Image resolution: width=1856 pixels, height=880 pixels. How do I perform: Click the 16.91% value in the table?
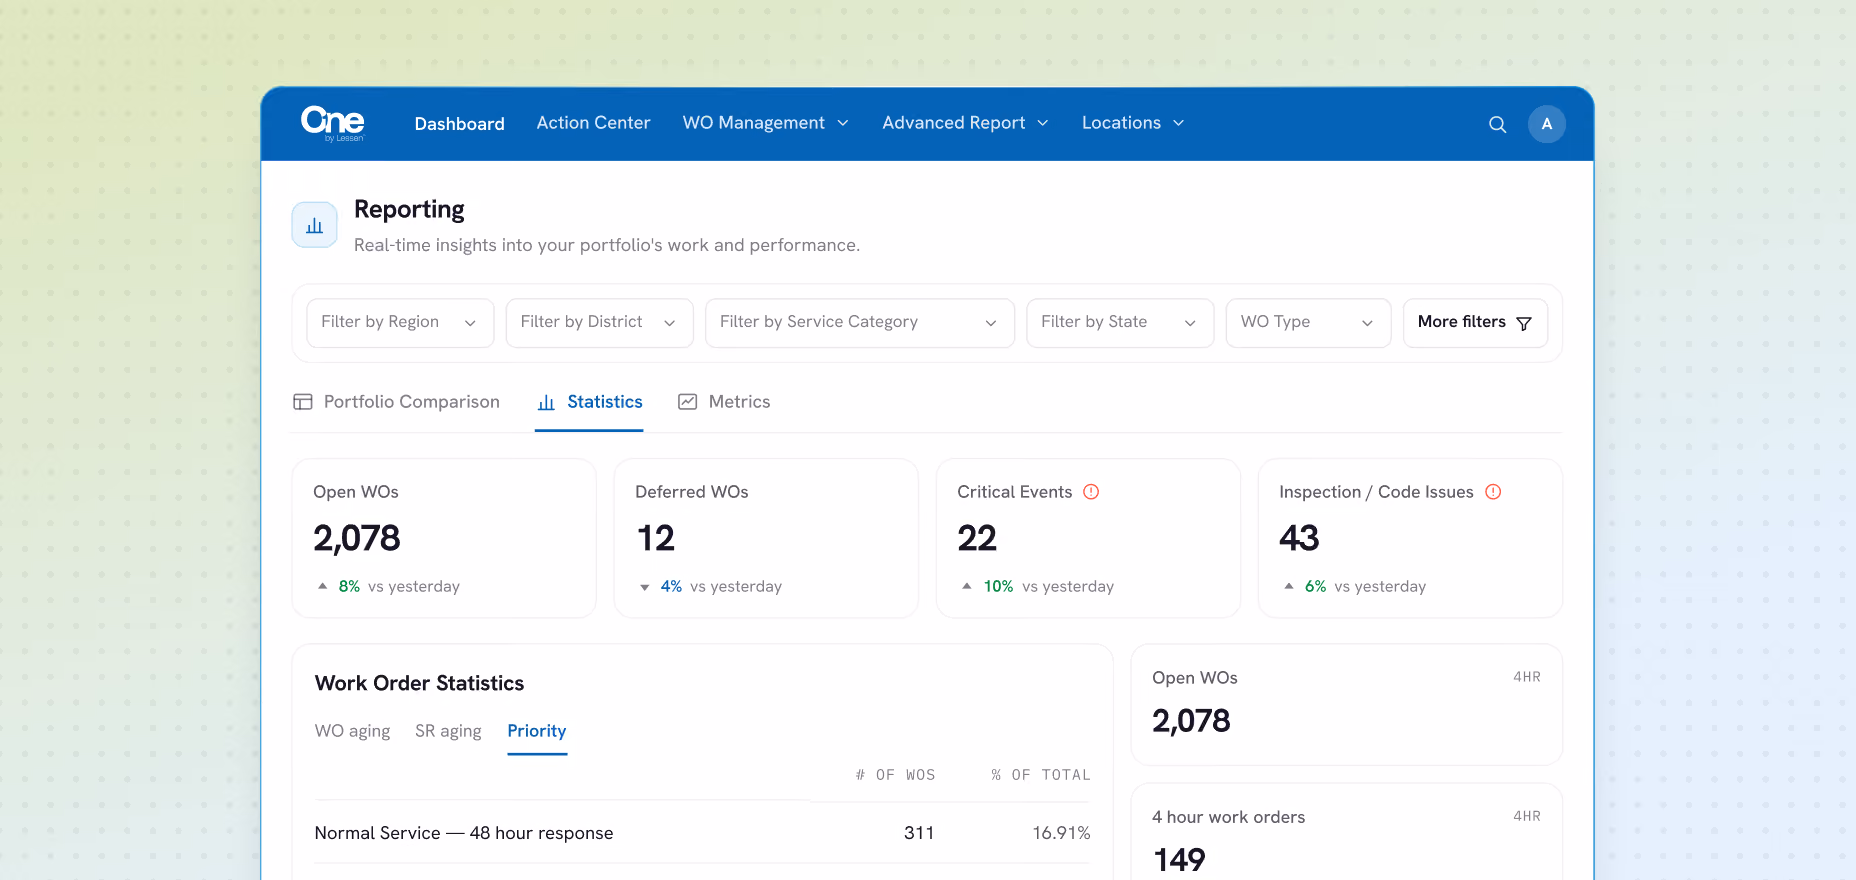tap(1061, 833)
